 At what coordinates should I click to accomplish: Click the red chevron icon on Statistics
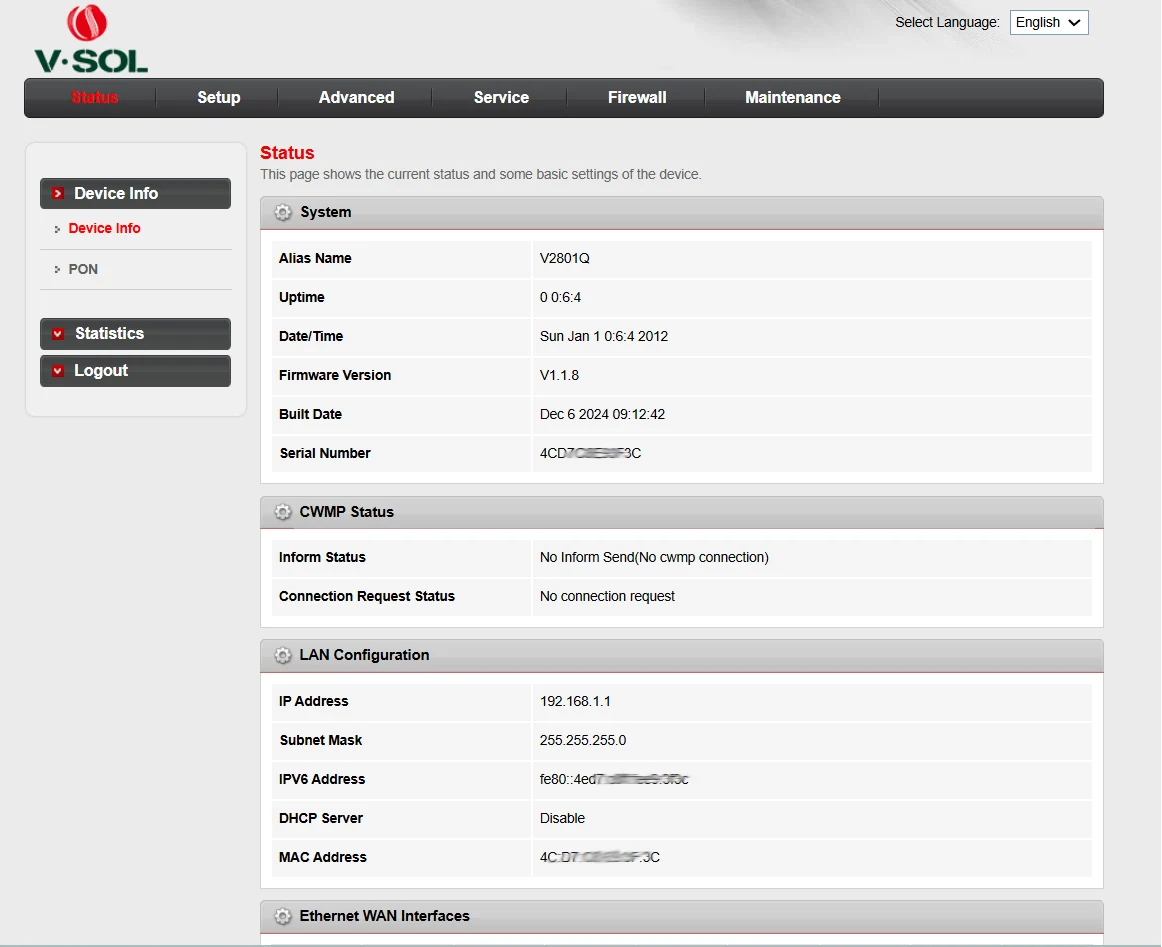58,334
